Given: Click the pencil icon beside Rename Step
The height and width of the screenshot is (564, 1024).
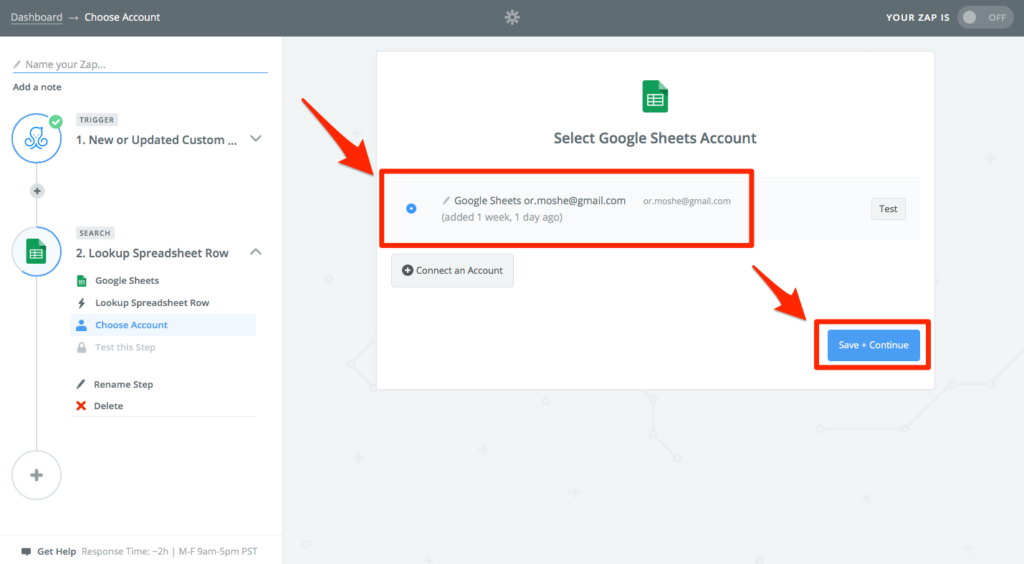Looking at the screenshot, I should pos(81,384).
